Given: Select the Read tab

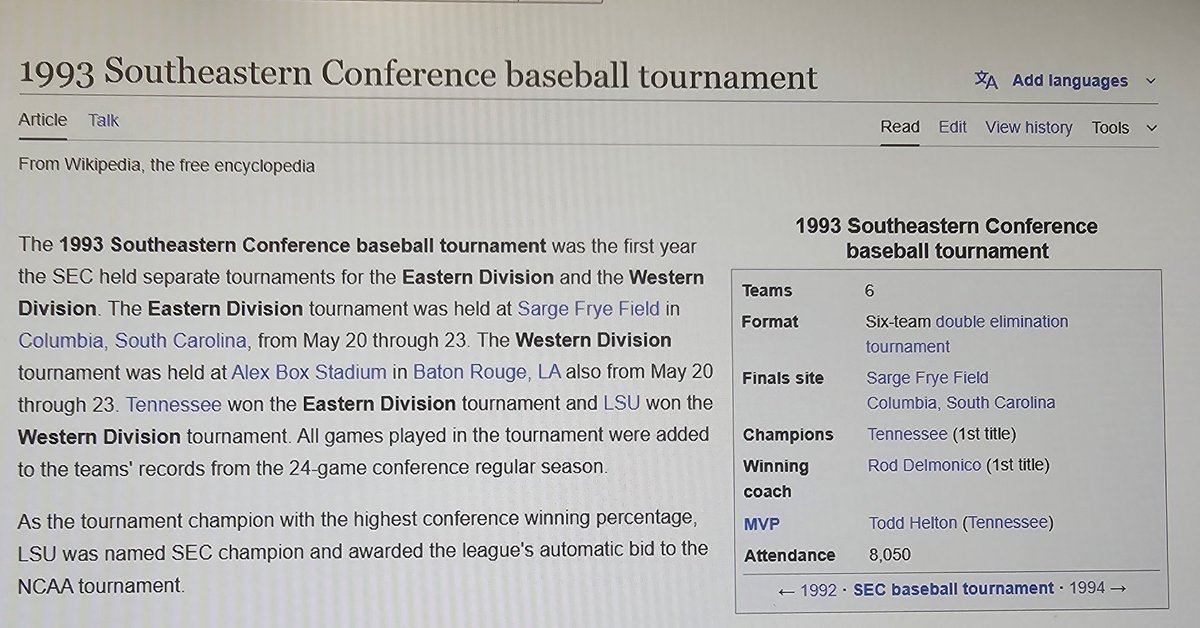Looking at the screenshot, I should point(900,127).
